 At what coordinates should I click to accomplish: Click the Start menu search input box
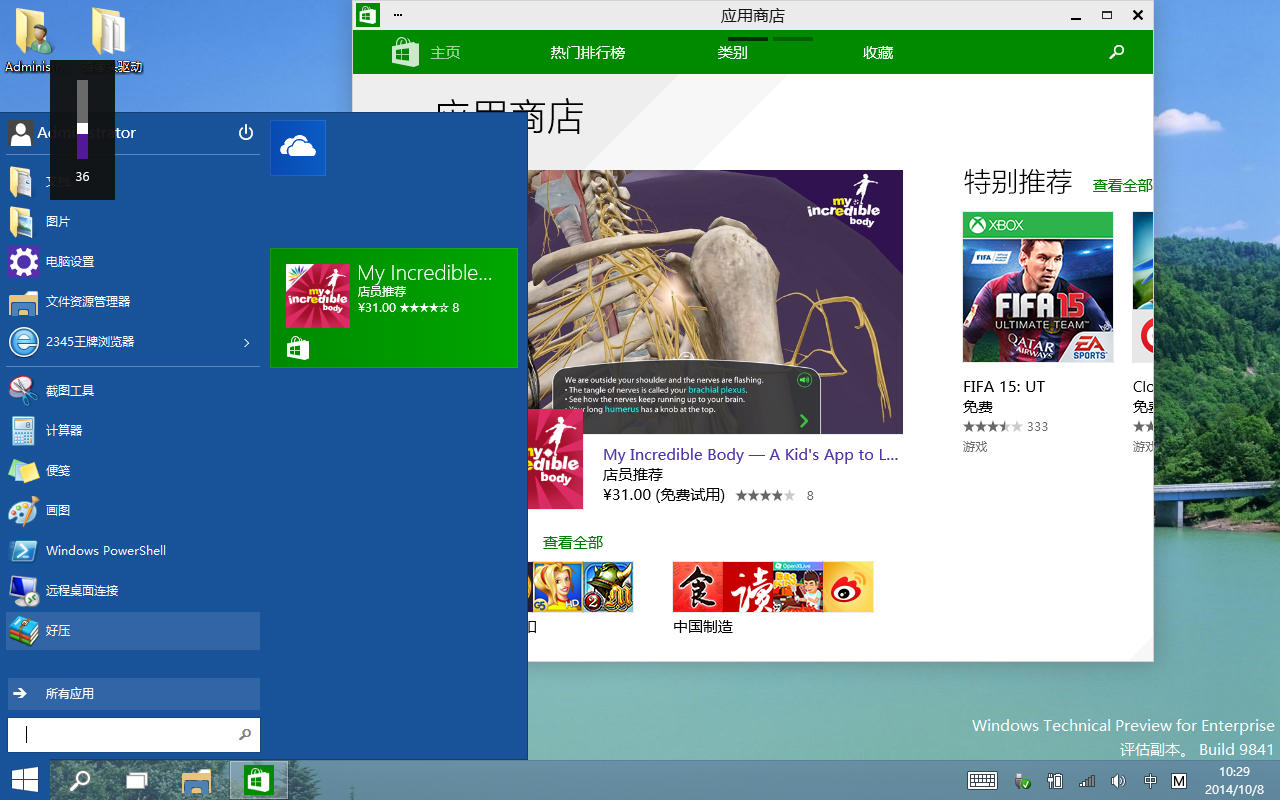pos(134,734)
